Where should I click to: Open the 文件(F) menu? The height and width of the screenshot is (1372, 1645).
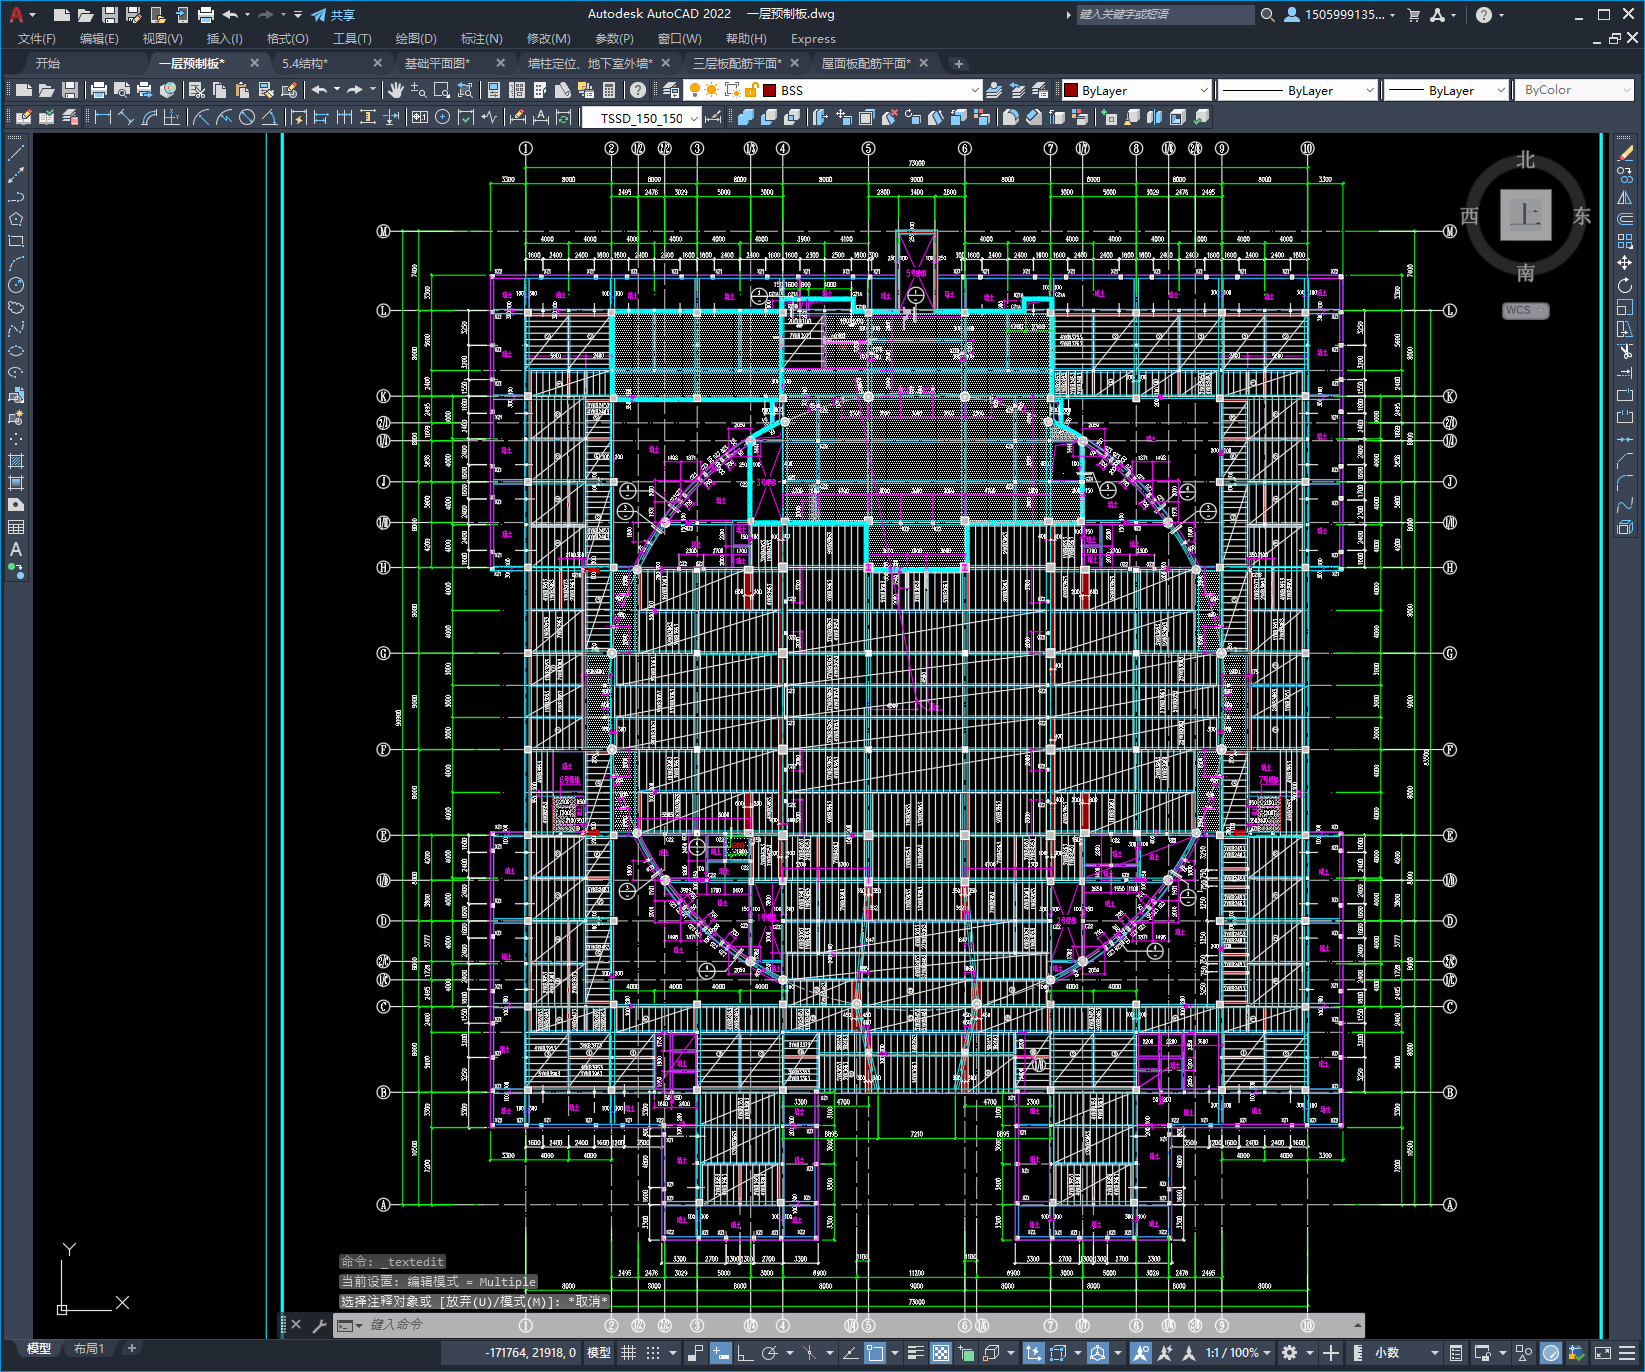(x=37, y=39)
